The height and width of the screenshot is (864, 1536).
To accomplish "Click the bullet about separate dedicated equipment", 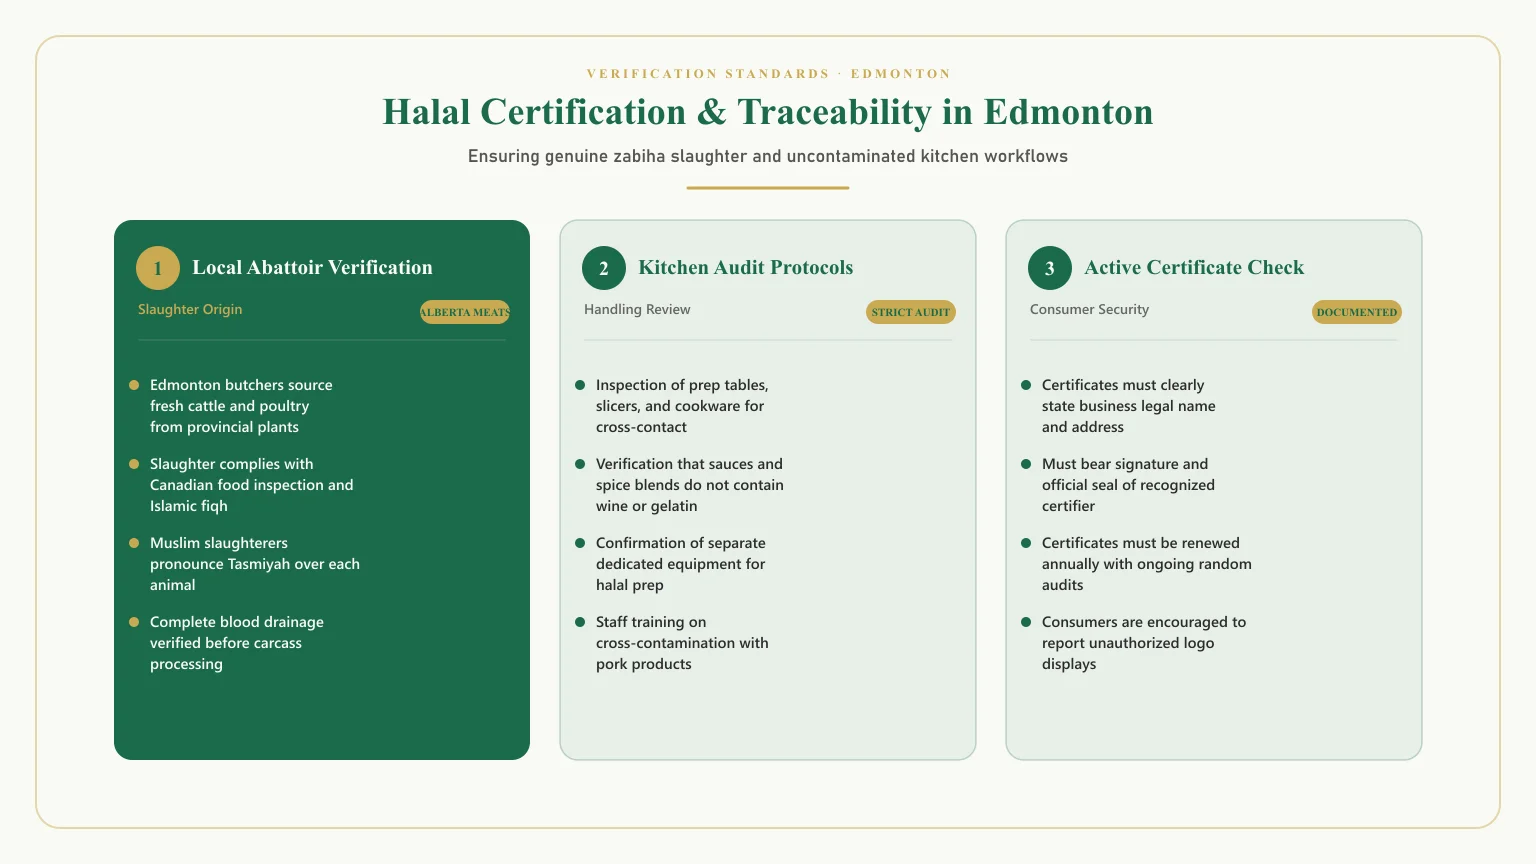I will tap(681, 564).
